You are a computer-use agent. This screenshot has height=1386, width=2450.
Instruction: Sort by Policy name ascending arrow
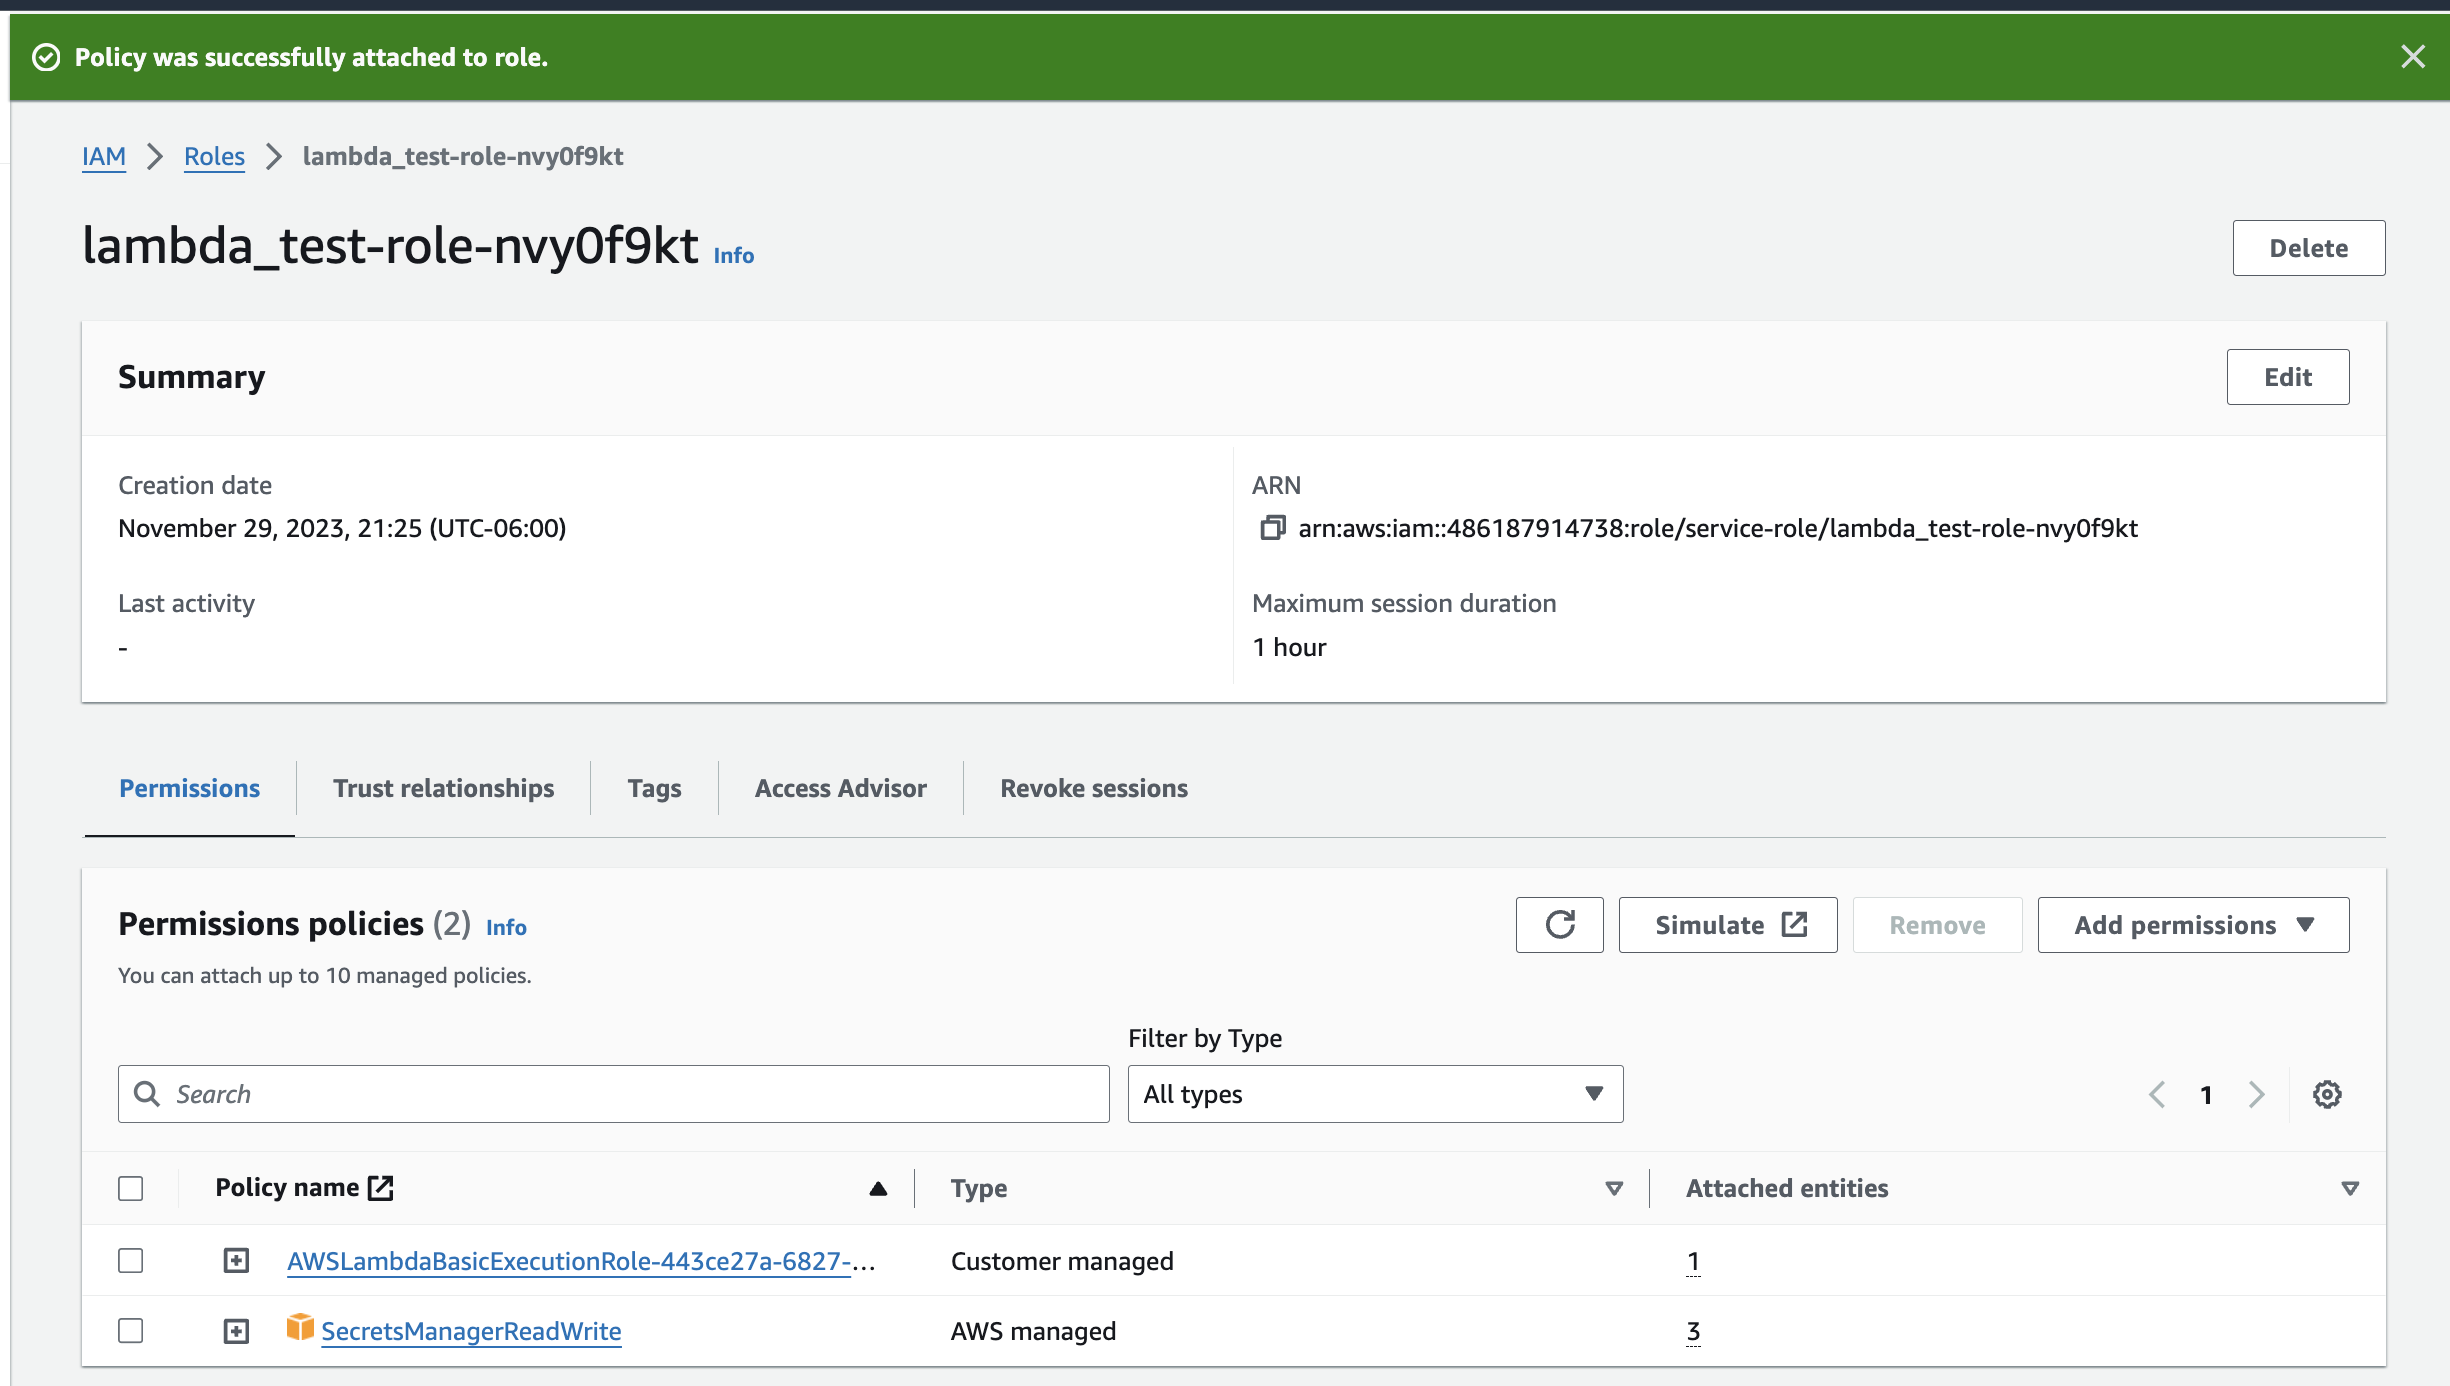point(878,1188)
